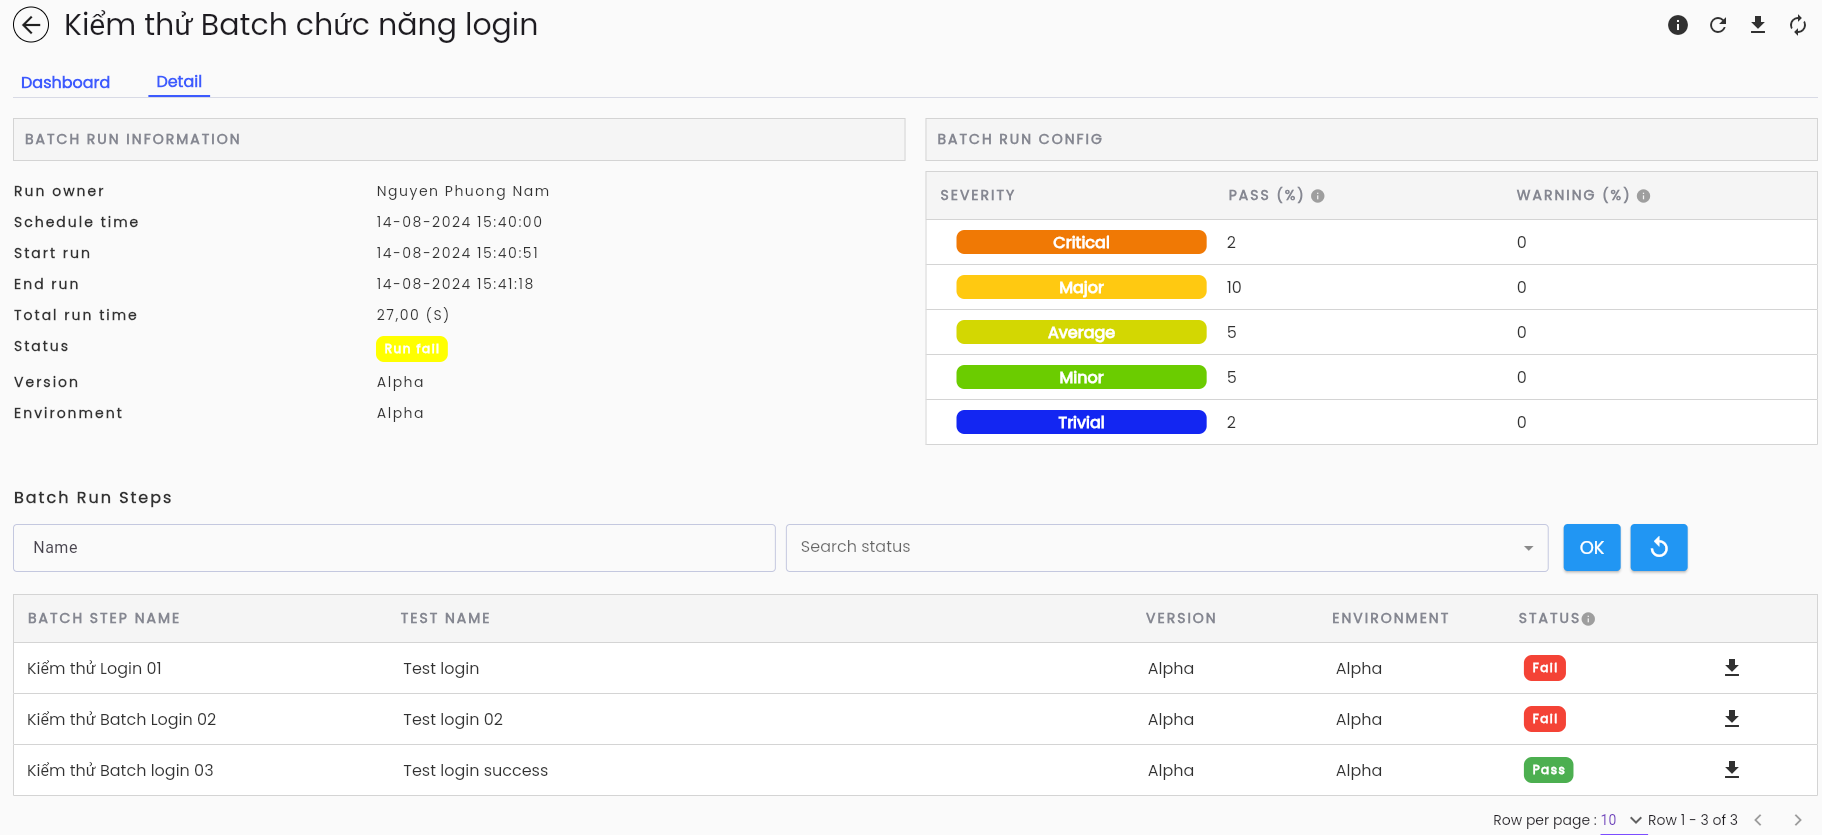
Task: Click the total run time value 27,00 (s)
Action: (x=413, y=315)
